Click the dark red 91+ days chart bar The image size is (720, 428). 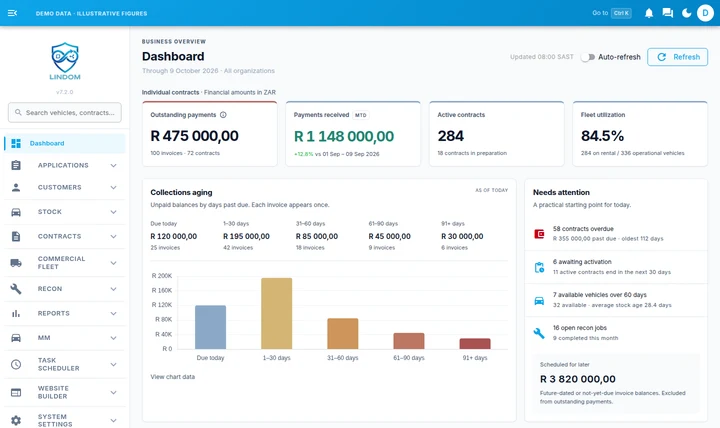pyautogui.click(x=475, y=344)
